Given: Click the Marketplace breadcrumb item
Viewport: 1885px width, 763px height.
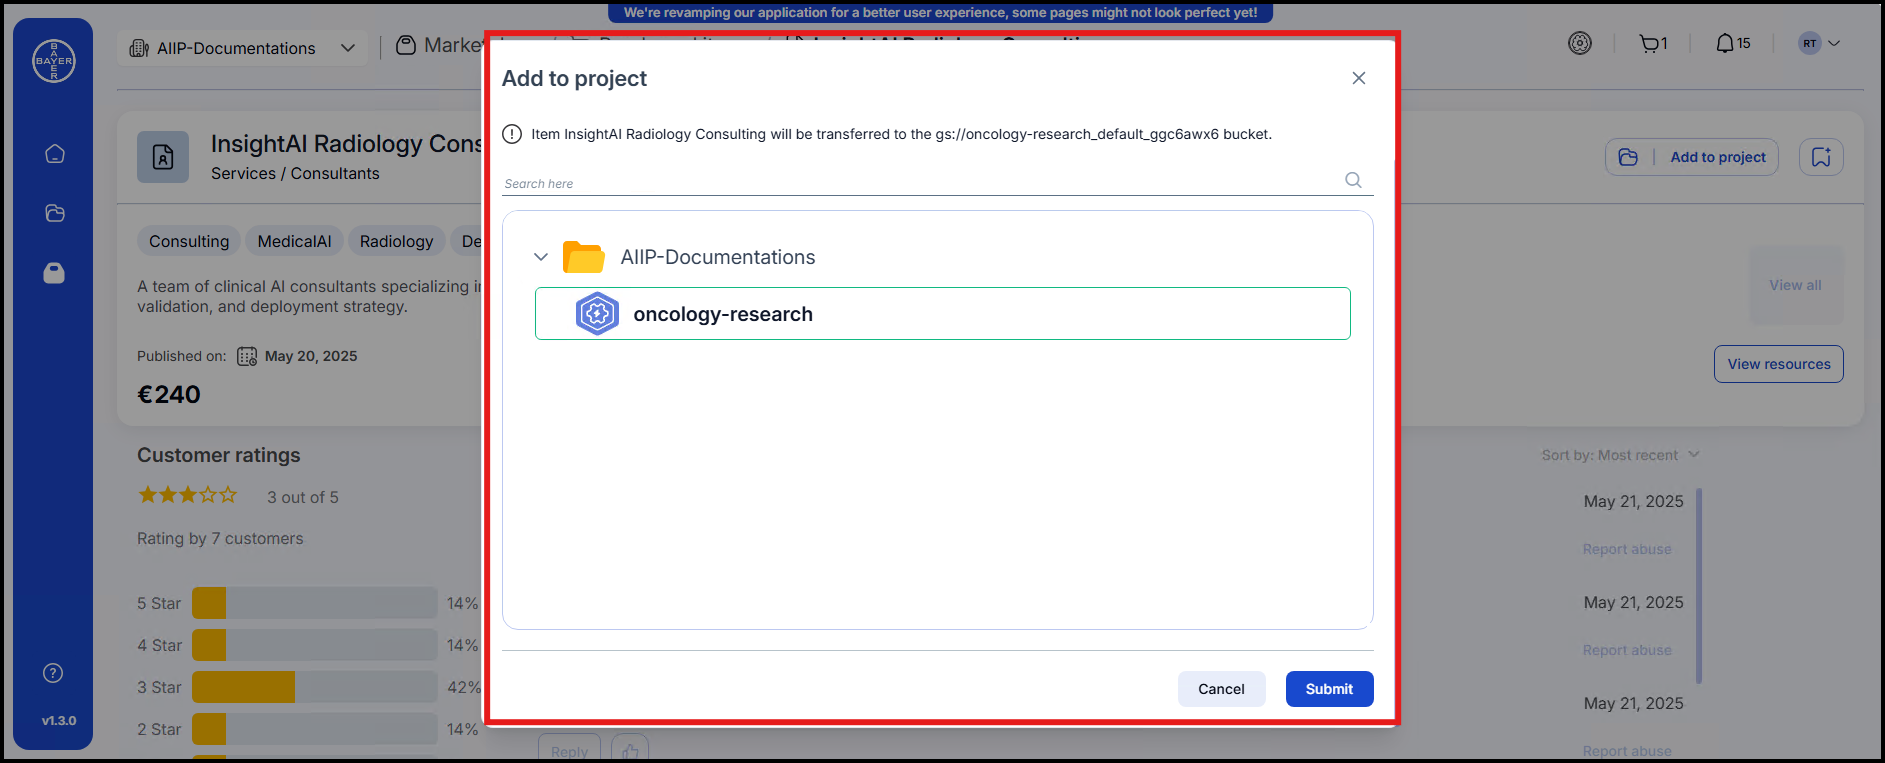Looking at the screenshot, I should pos(440,45).
